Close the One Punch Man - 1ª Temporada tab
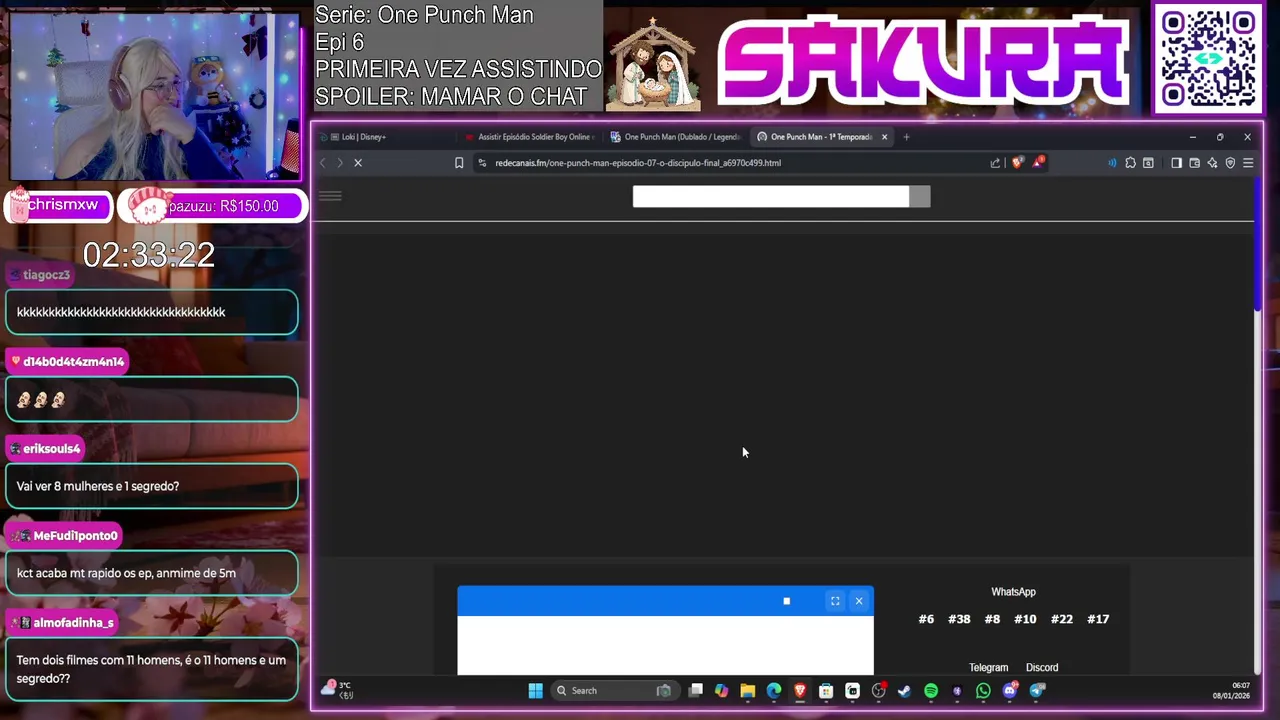The image size is (1280, 720). coord(884,137)
